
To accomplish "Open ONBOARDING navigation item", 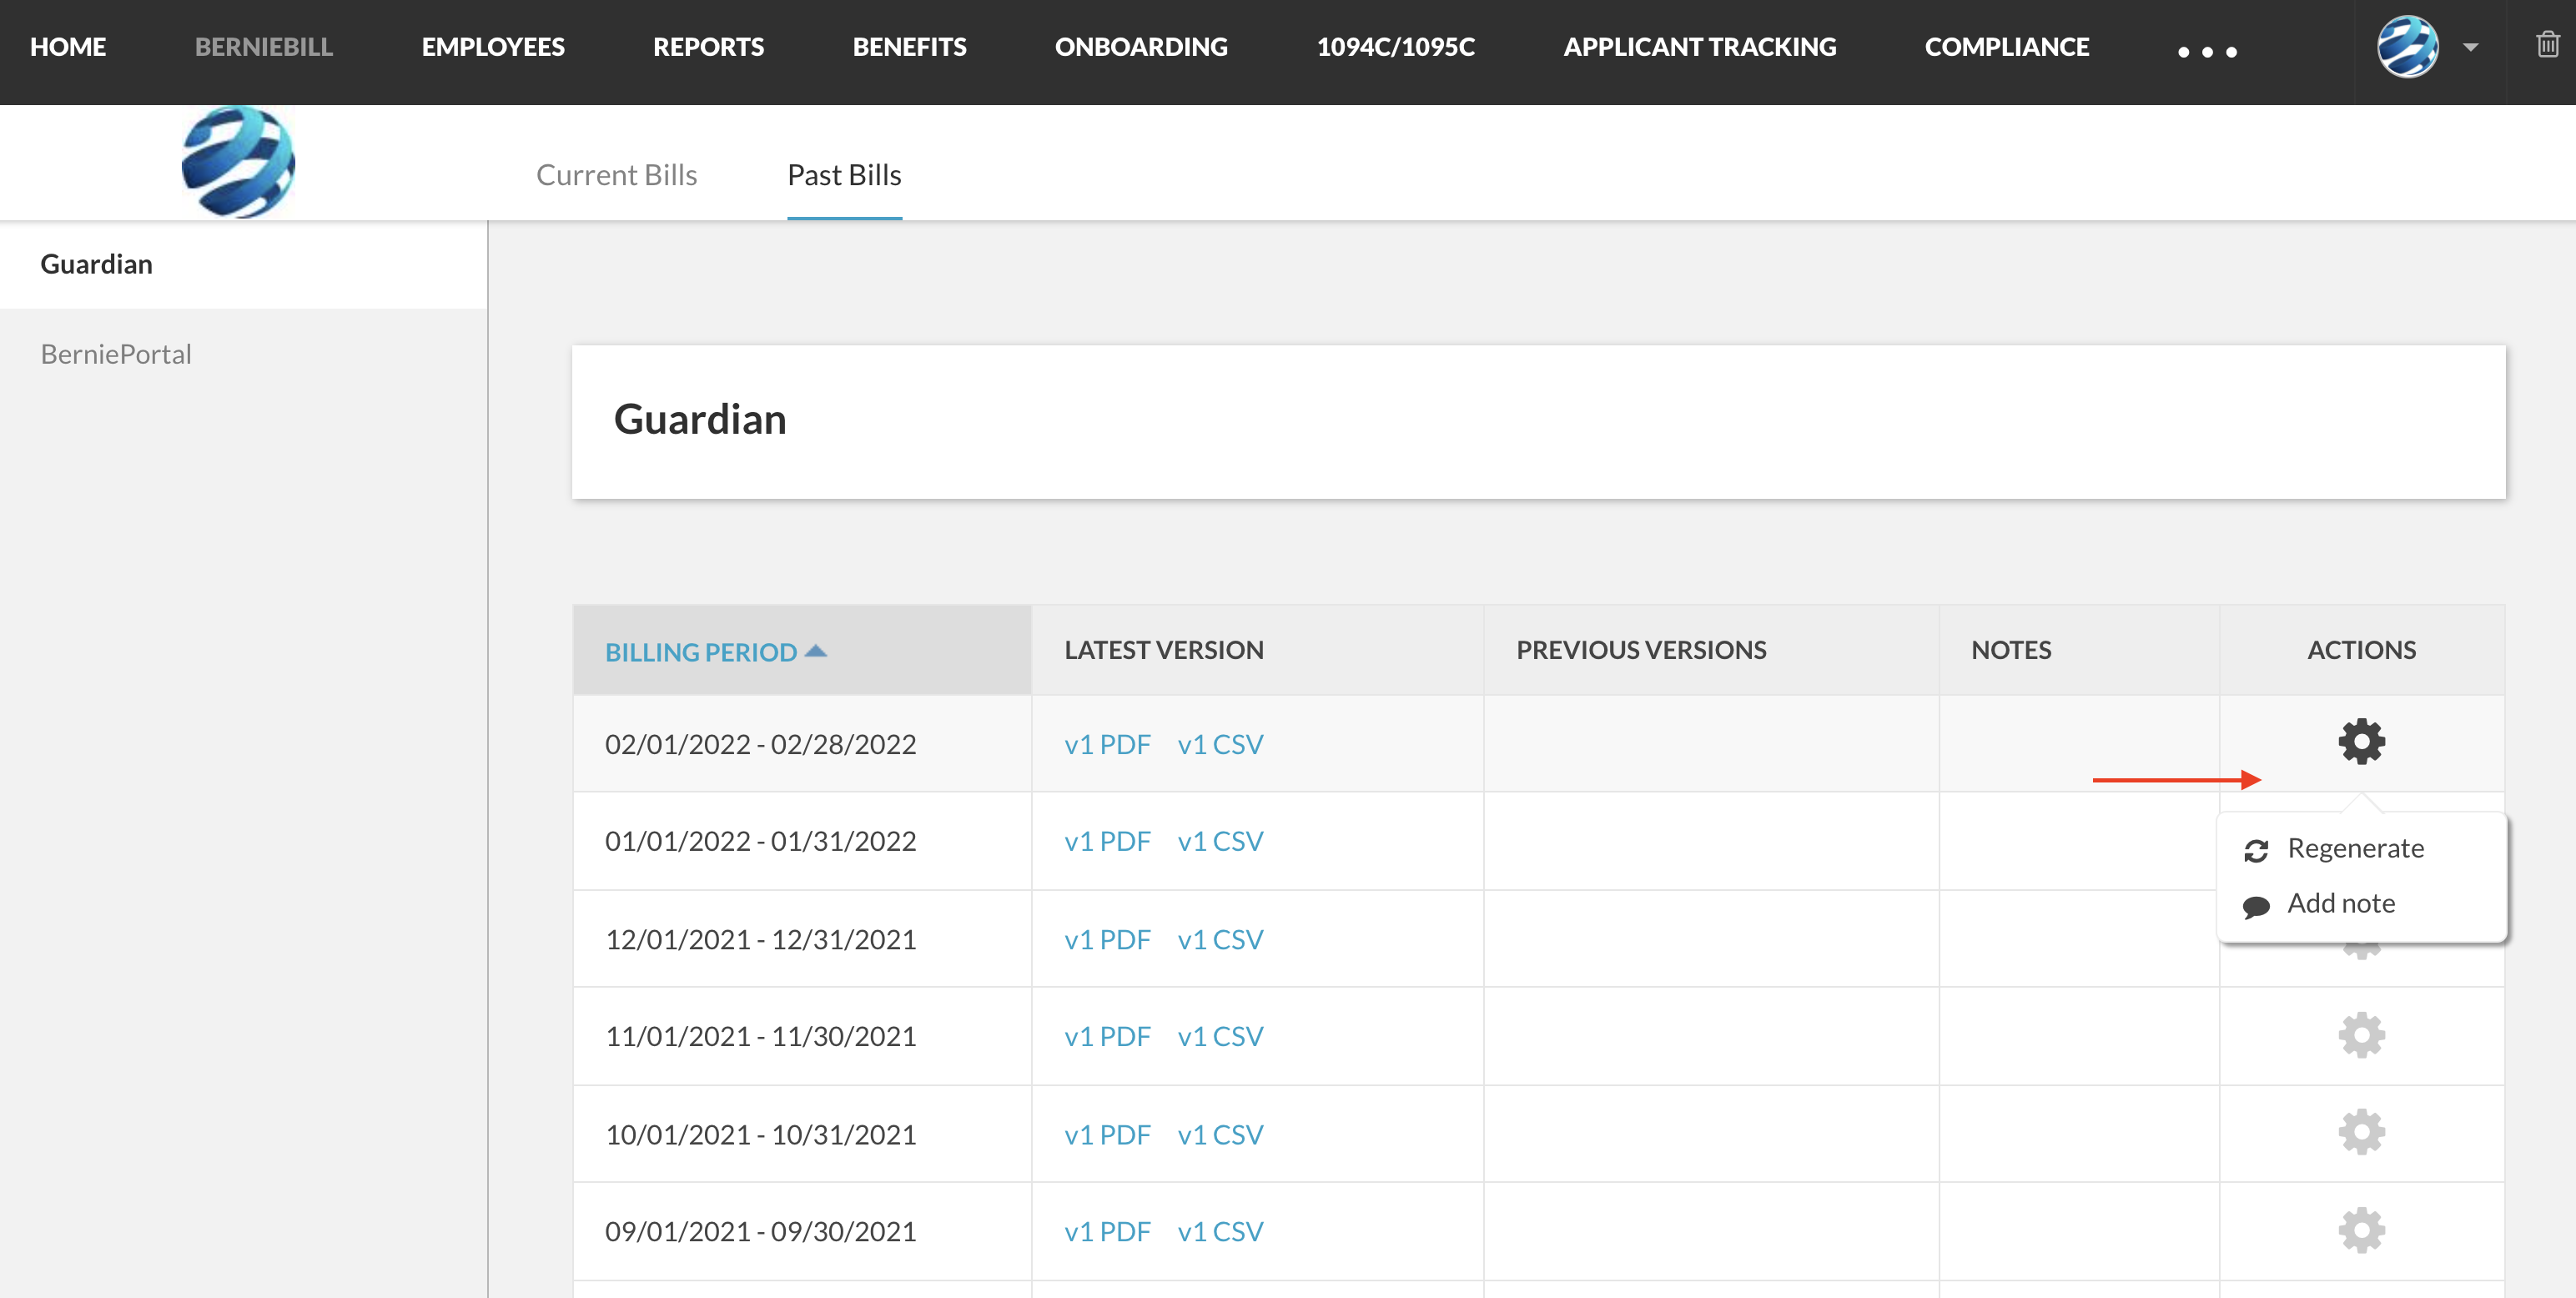I will [x=1141, y=47].
